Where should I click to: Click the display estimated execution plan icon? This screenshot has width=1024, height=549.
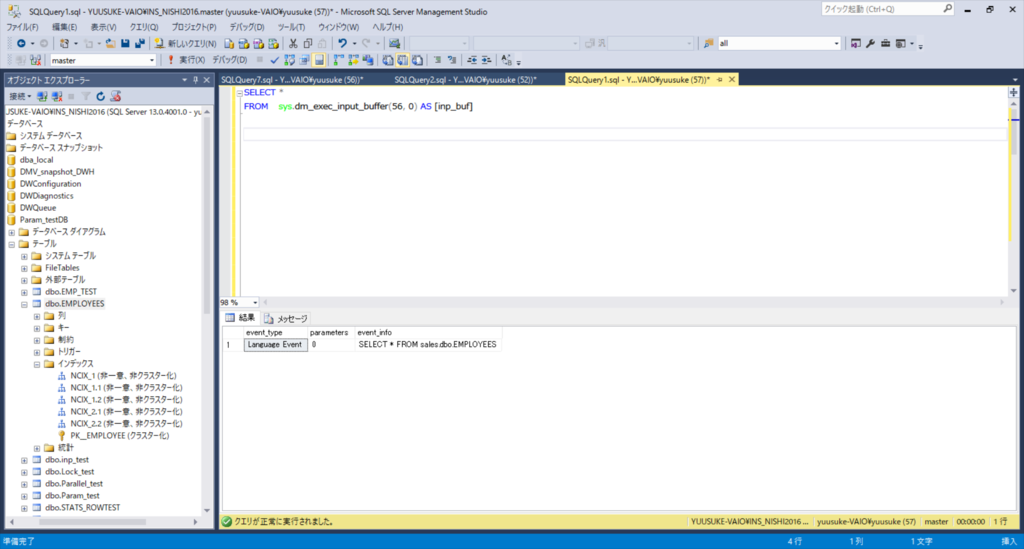click(289, 60)
